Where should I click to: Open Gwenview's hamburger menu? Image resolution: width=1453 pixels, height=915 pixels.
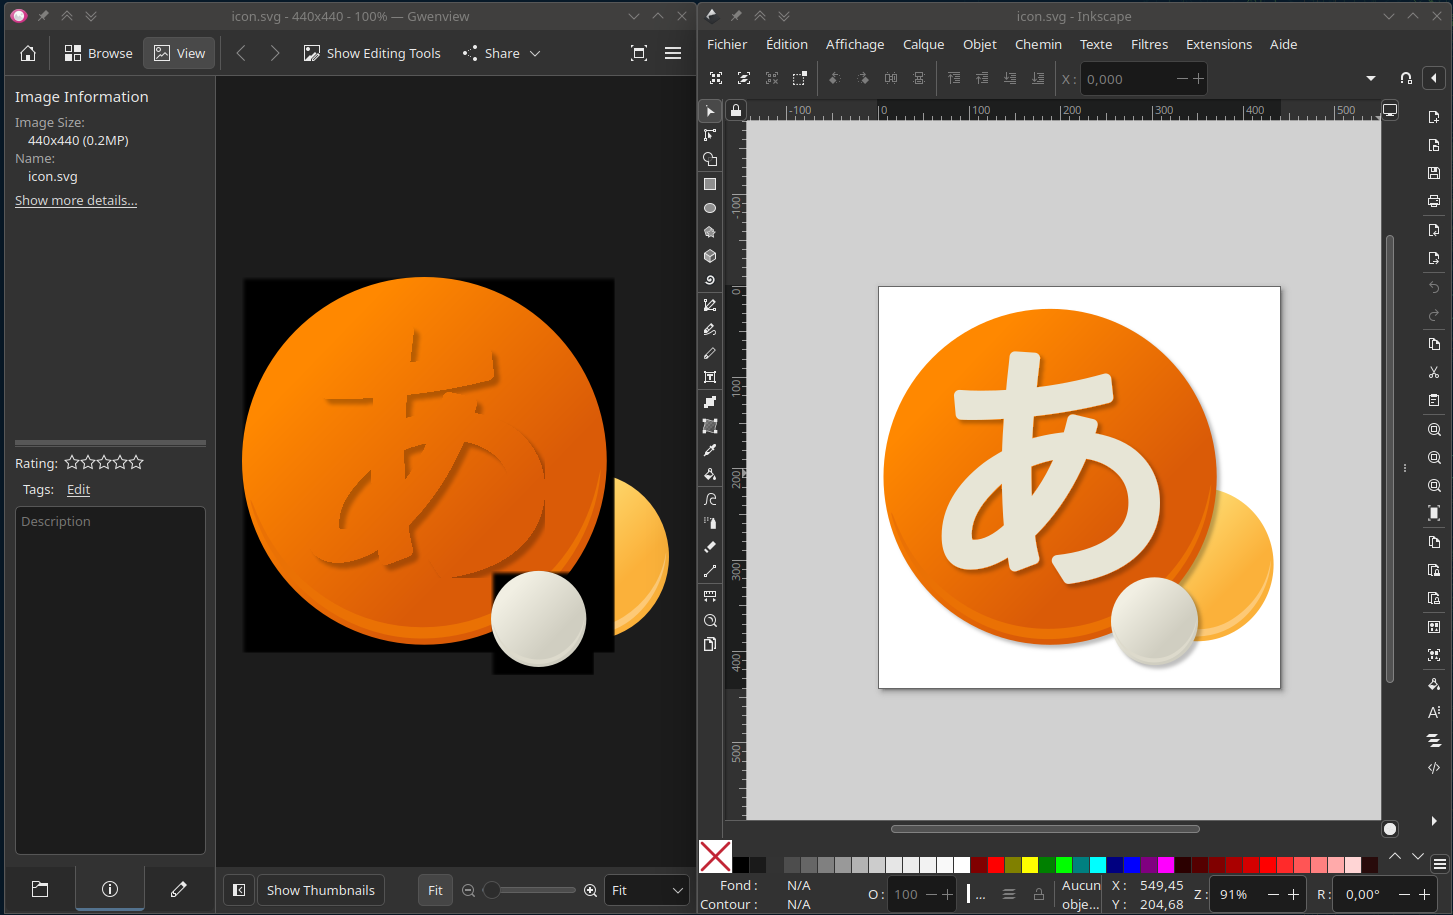(673, 53)
